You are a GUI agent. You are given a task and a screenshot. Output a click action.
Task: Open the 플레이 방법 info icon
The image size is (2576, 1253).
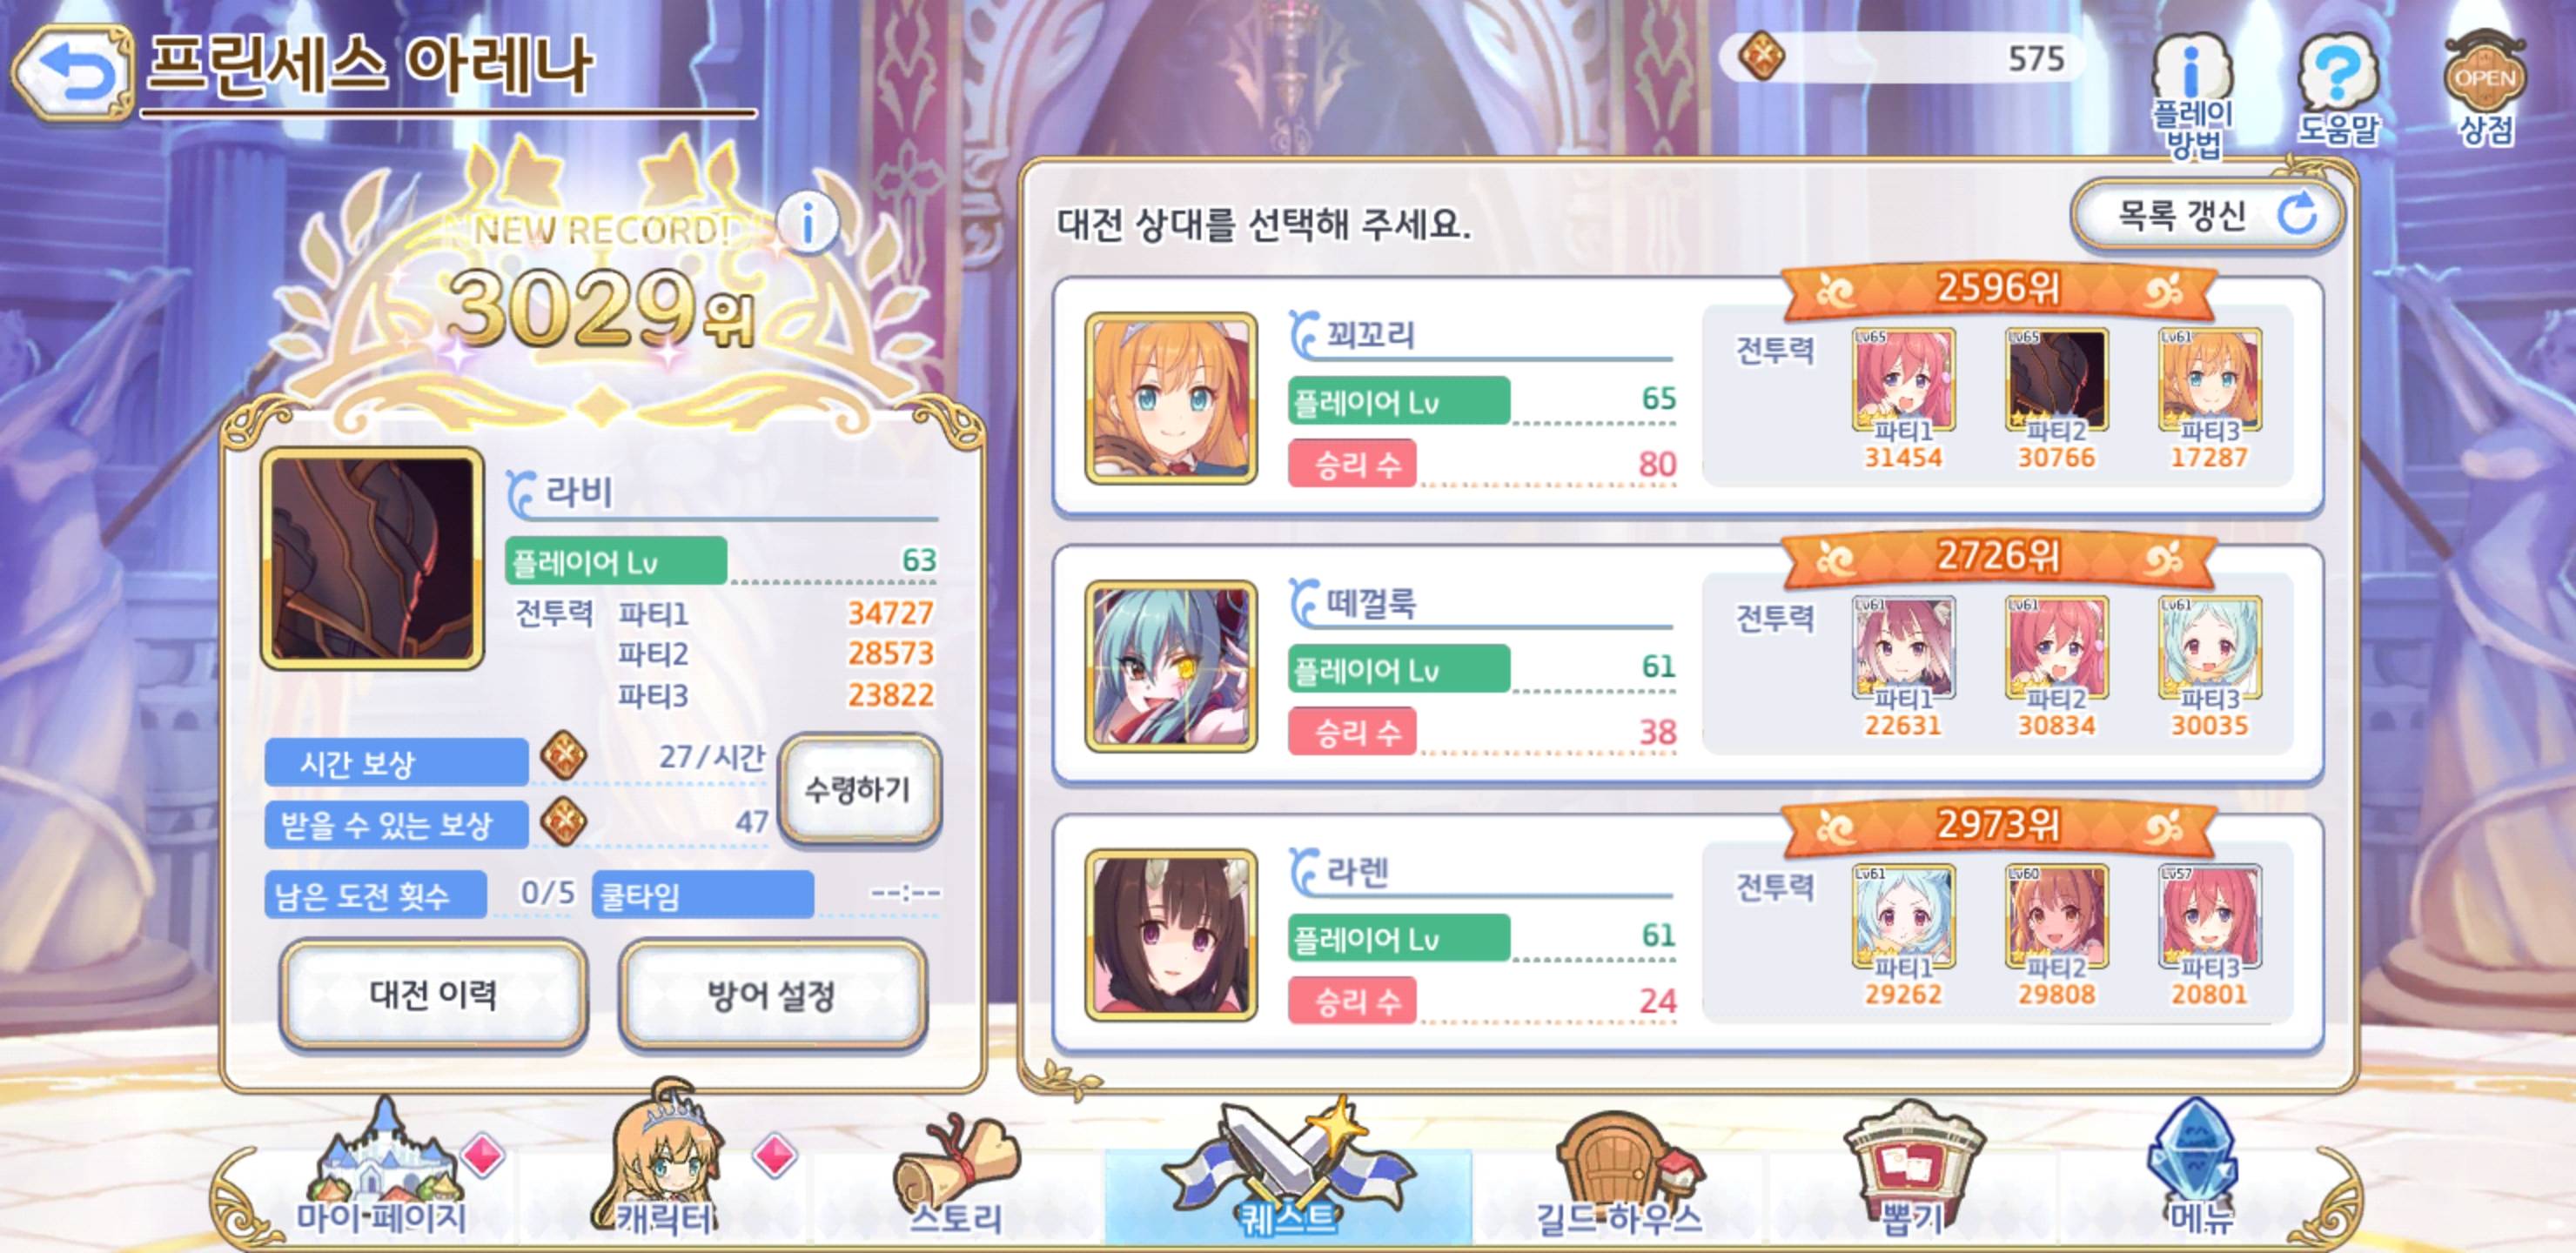point(2192,95)
